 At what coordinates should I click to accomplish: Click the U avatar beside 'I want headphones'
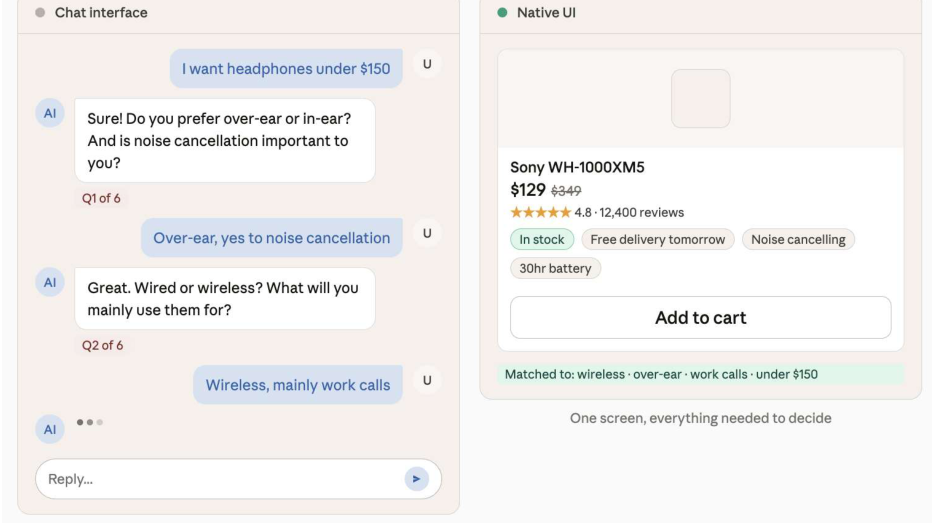427,64
